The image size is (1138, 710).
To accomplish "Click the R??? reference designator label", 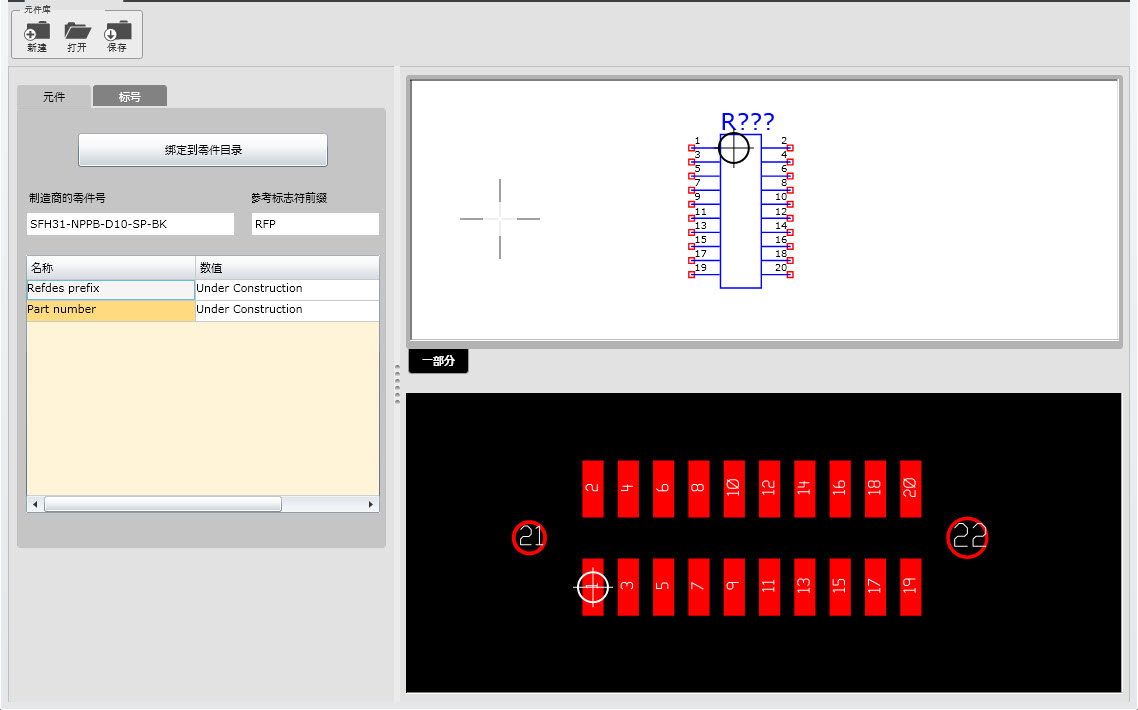I will point(748,121).
